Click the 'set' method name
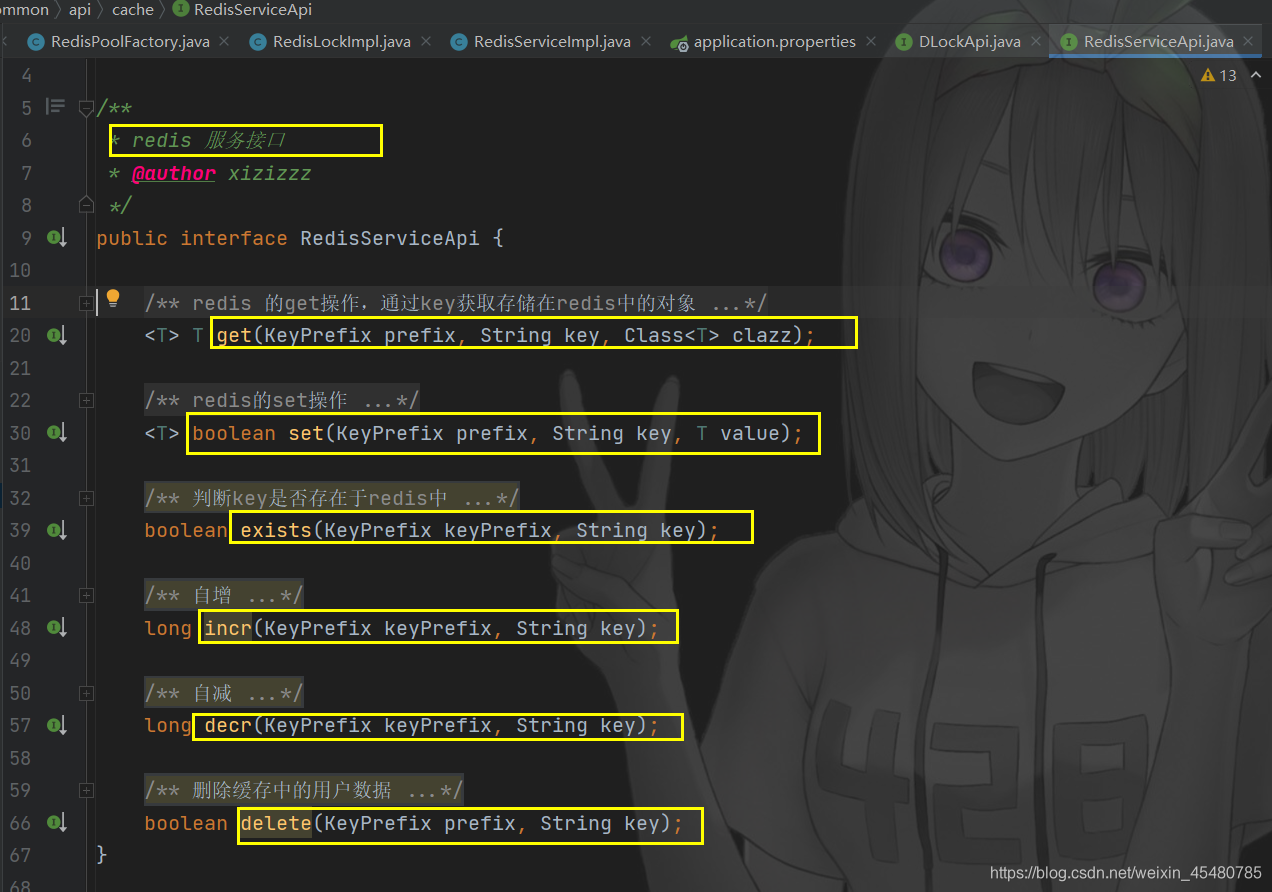 (306, 433)
